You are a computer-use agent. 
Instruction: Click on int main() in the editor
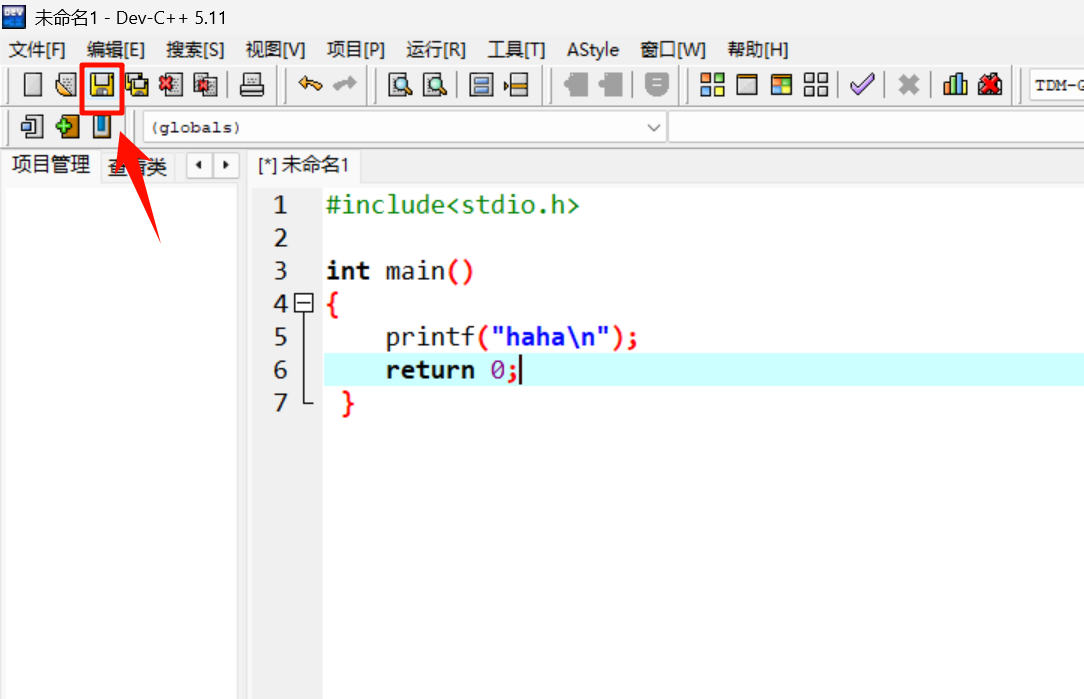400,270
